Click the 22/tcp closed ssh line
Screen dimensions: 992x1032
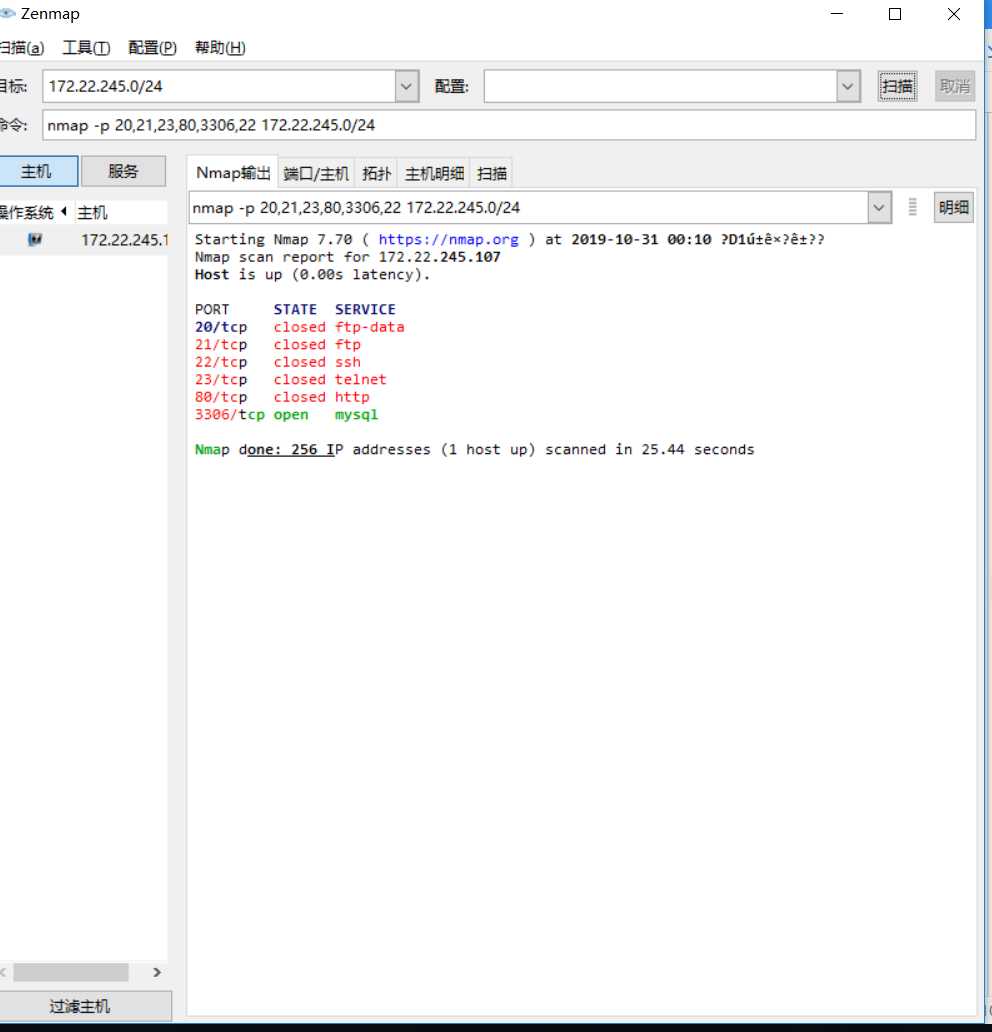pos(278,362)
